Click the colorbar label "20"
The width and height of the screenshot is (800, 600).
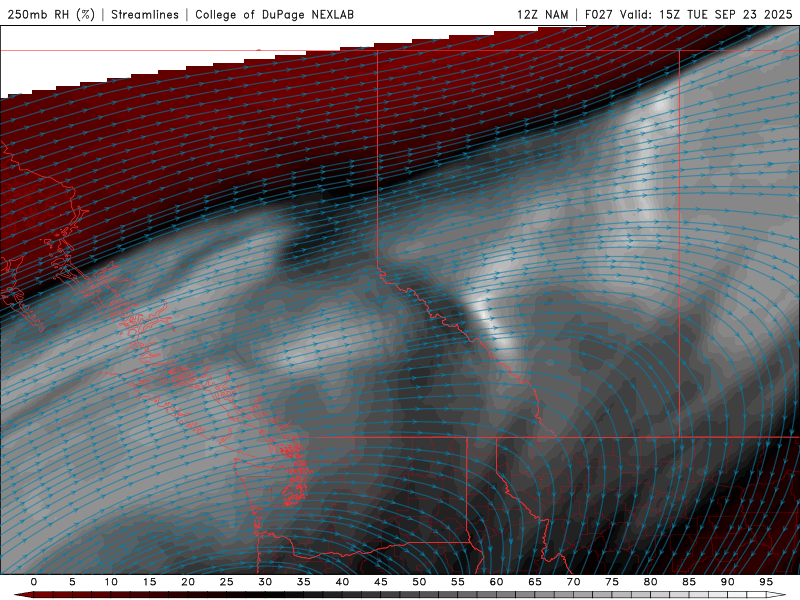click(x=188, y=582)
